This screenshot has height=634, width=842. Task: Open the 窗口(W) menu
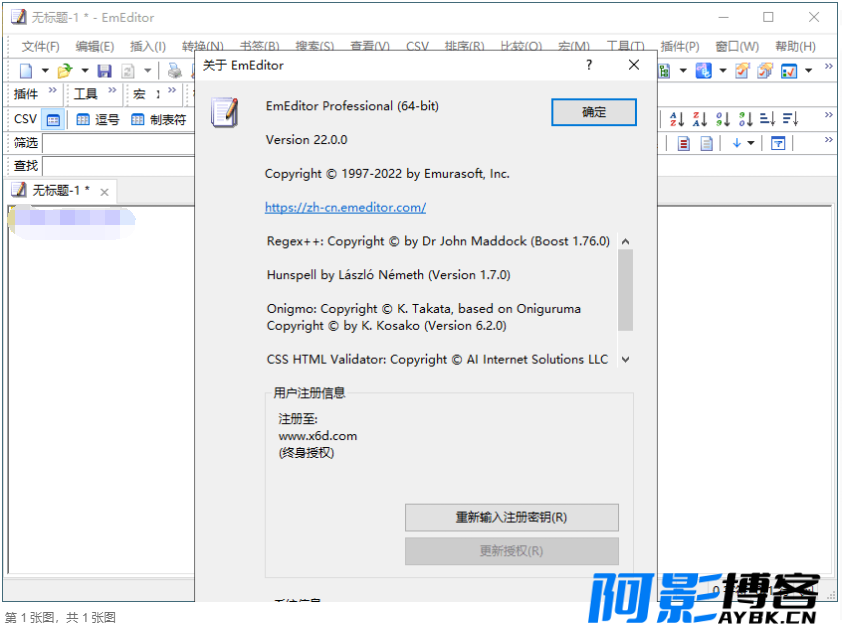click(737, 47)
